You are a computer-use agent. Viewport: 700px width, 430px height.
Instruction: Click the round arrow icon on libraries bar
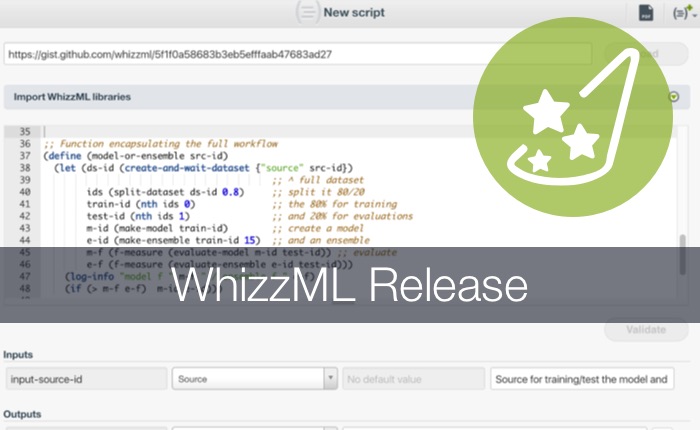[x=674, y=97]
